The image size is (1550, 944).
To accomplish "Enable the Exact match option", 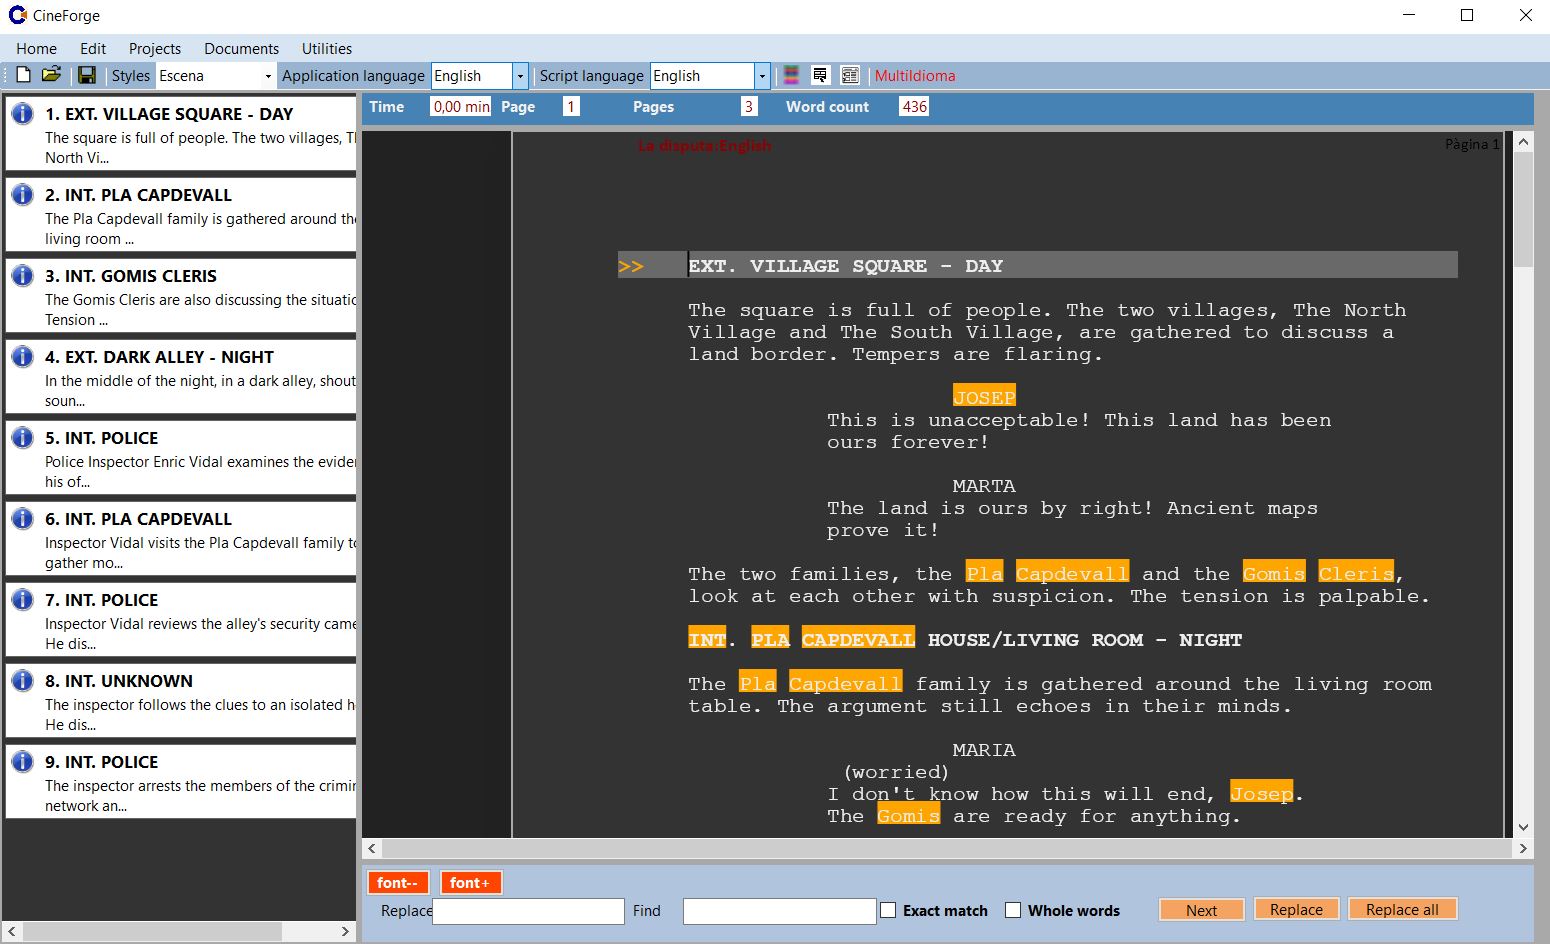I will 887,910.
